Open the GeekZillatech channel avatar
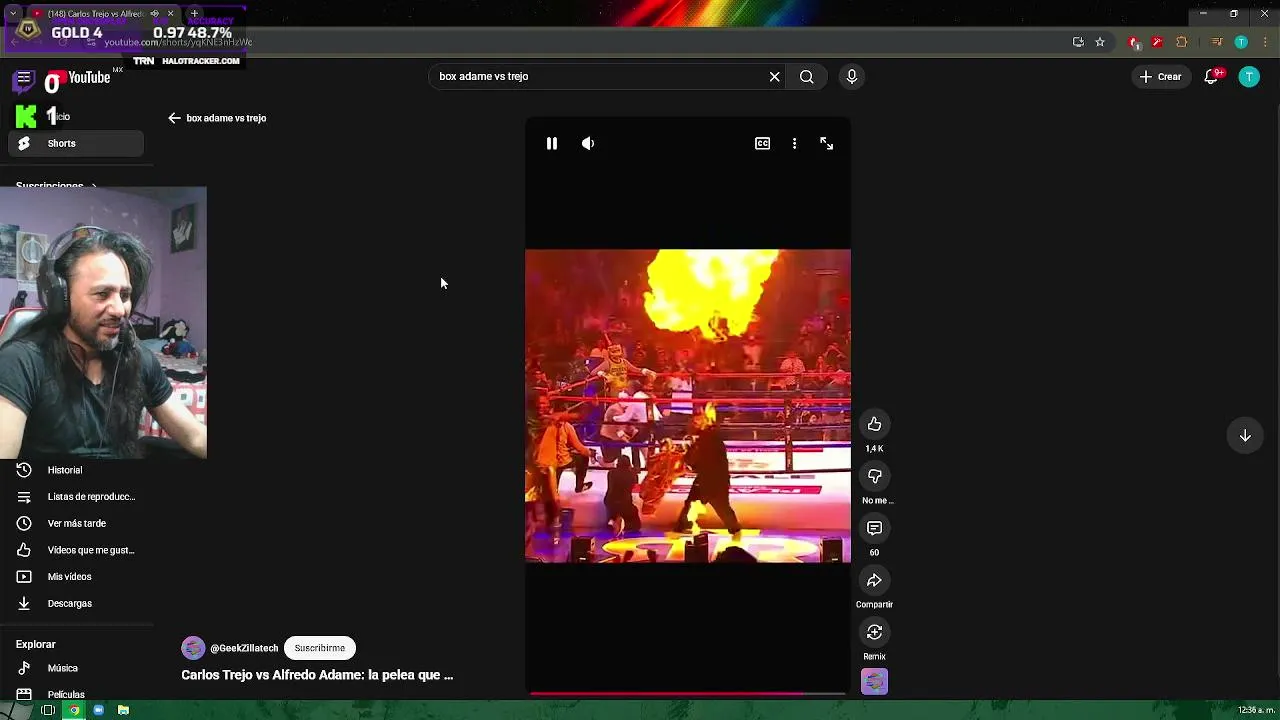 pos(193,648)
